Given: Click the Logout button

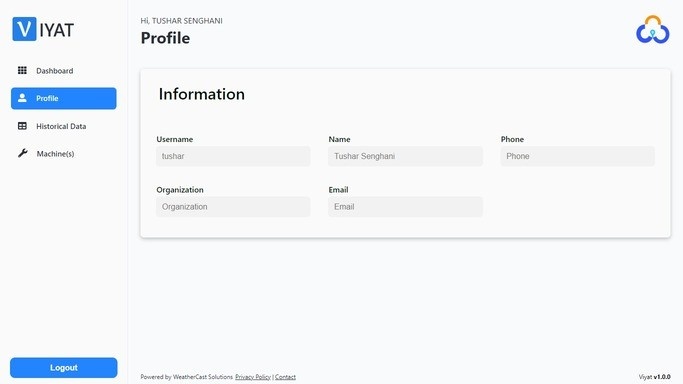Looking at the screenshot, I should click(64, 368).
